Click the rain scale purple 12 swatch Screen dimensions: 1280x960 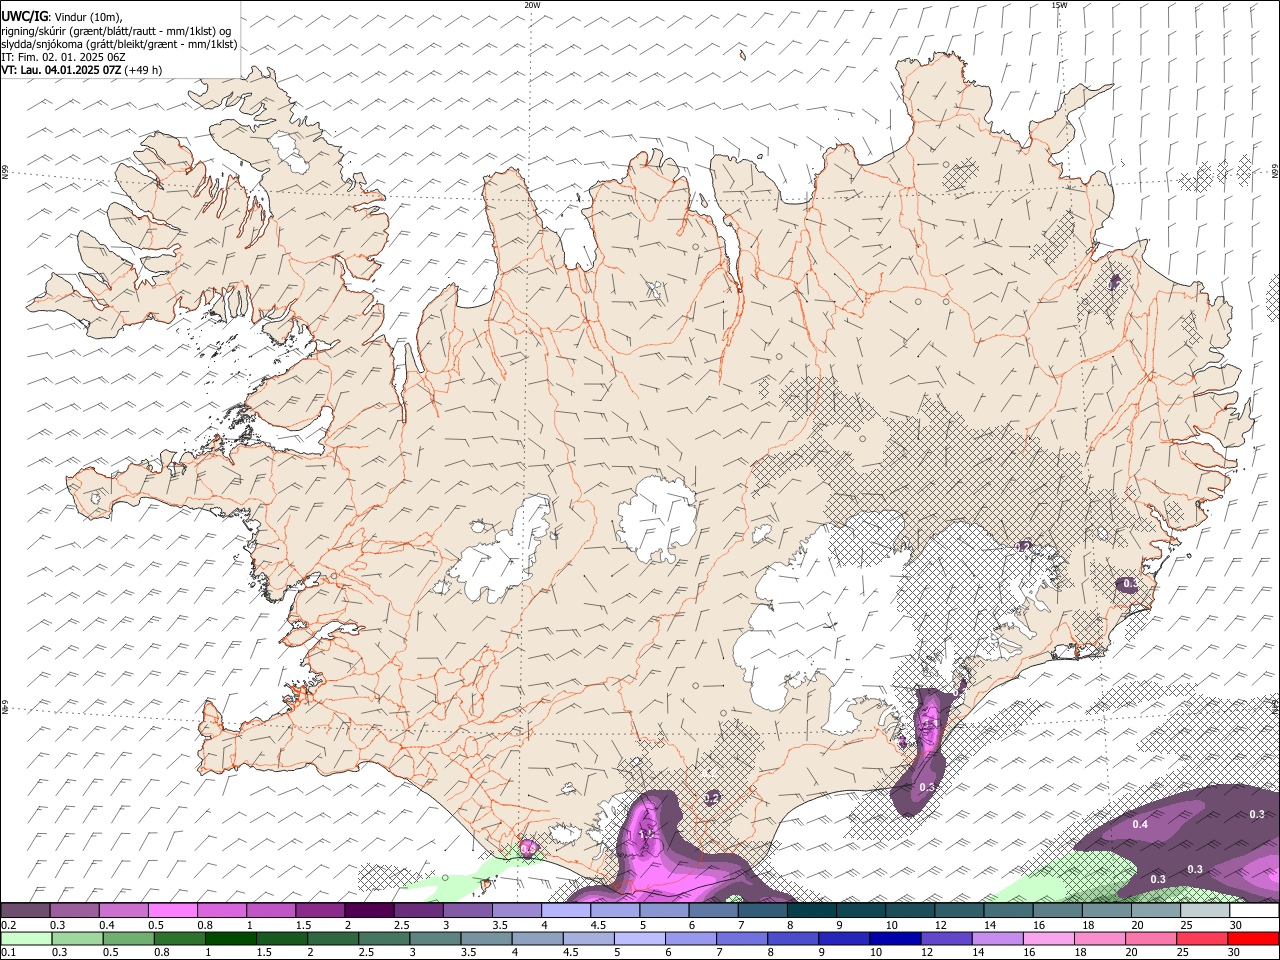coord(947,938)
